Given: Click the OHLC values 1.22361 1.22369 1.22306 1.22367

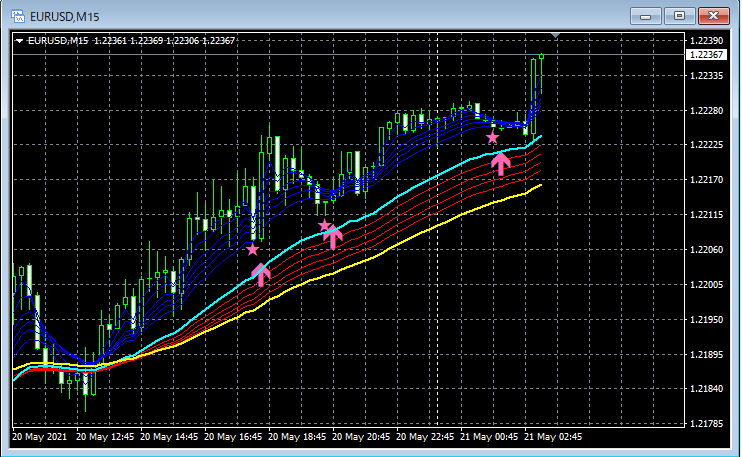Looking at the screenshot, I should click(x=164, y=41).
